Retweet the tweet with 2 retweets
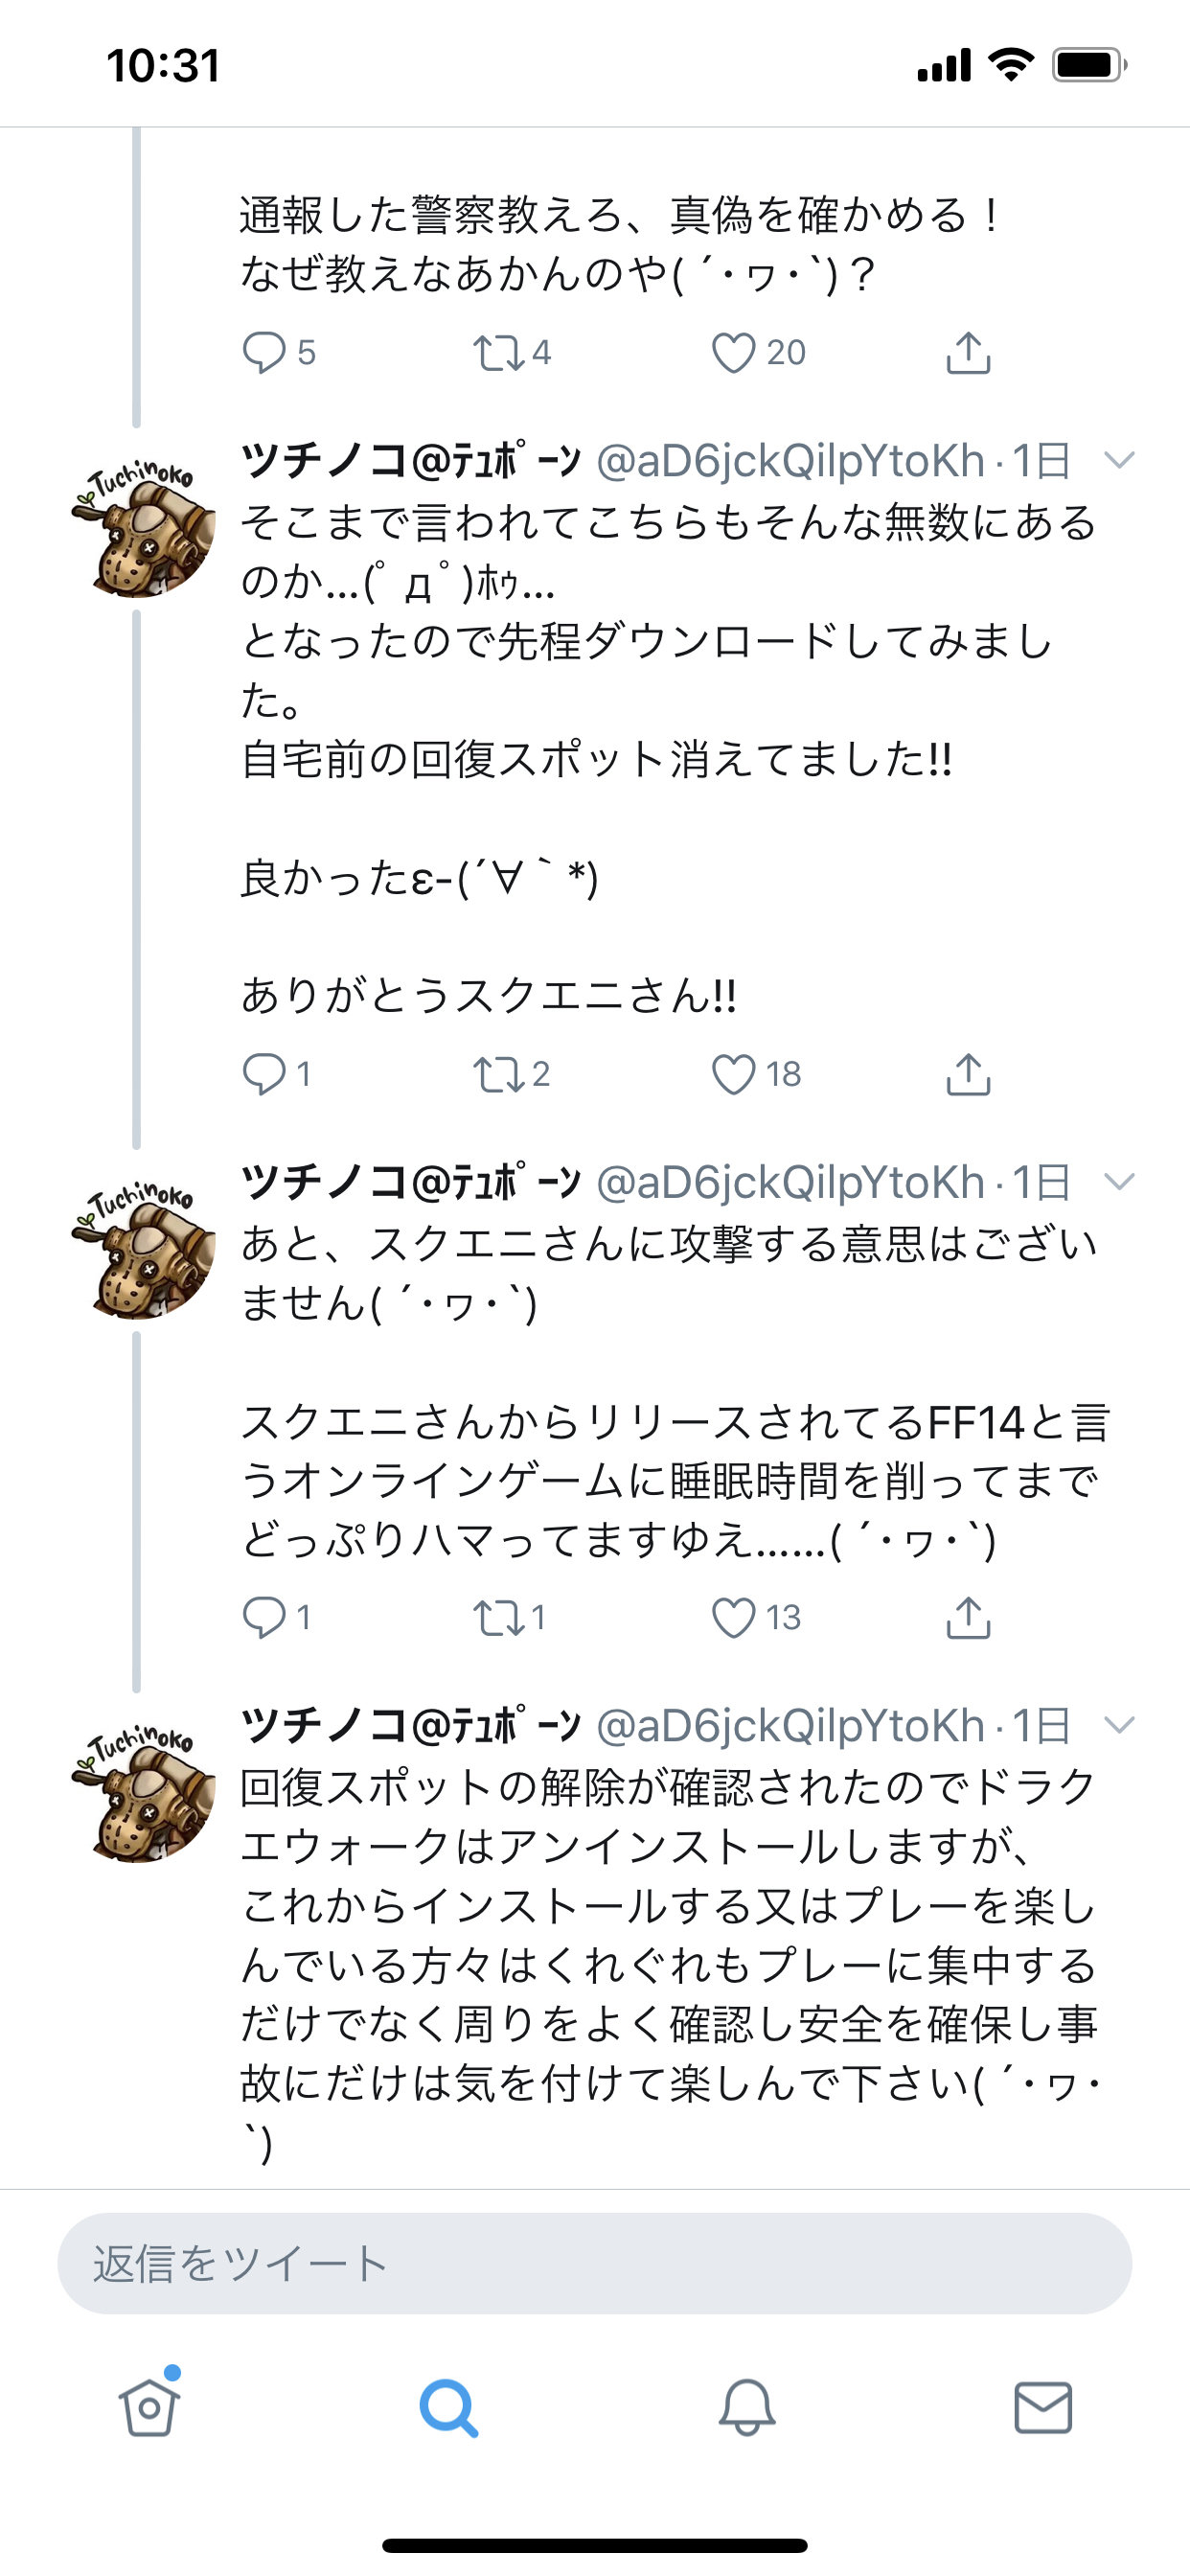 coord(497,1075)
